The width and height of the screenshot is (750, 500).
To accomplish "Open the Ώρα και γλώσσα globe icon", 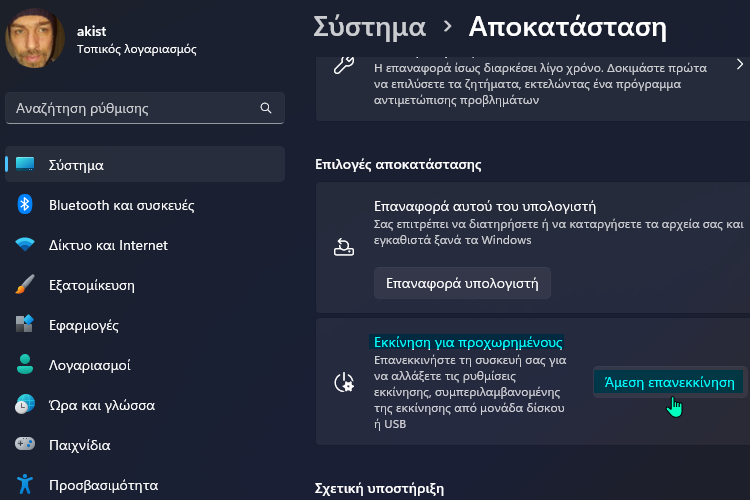I will (25, 404).
